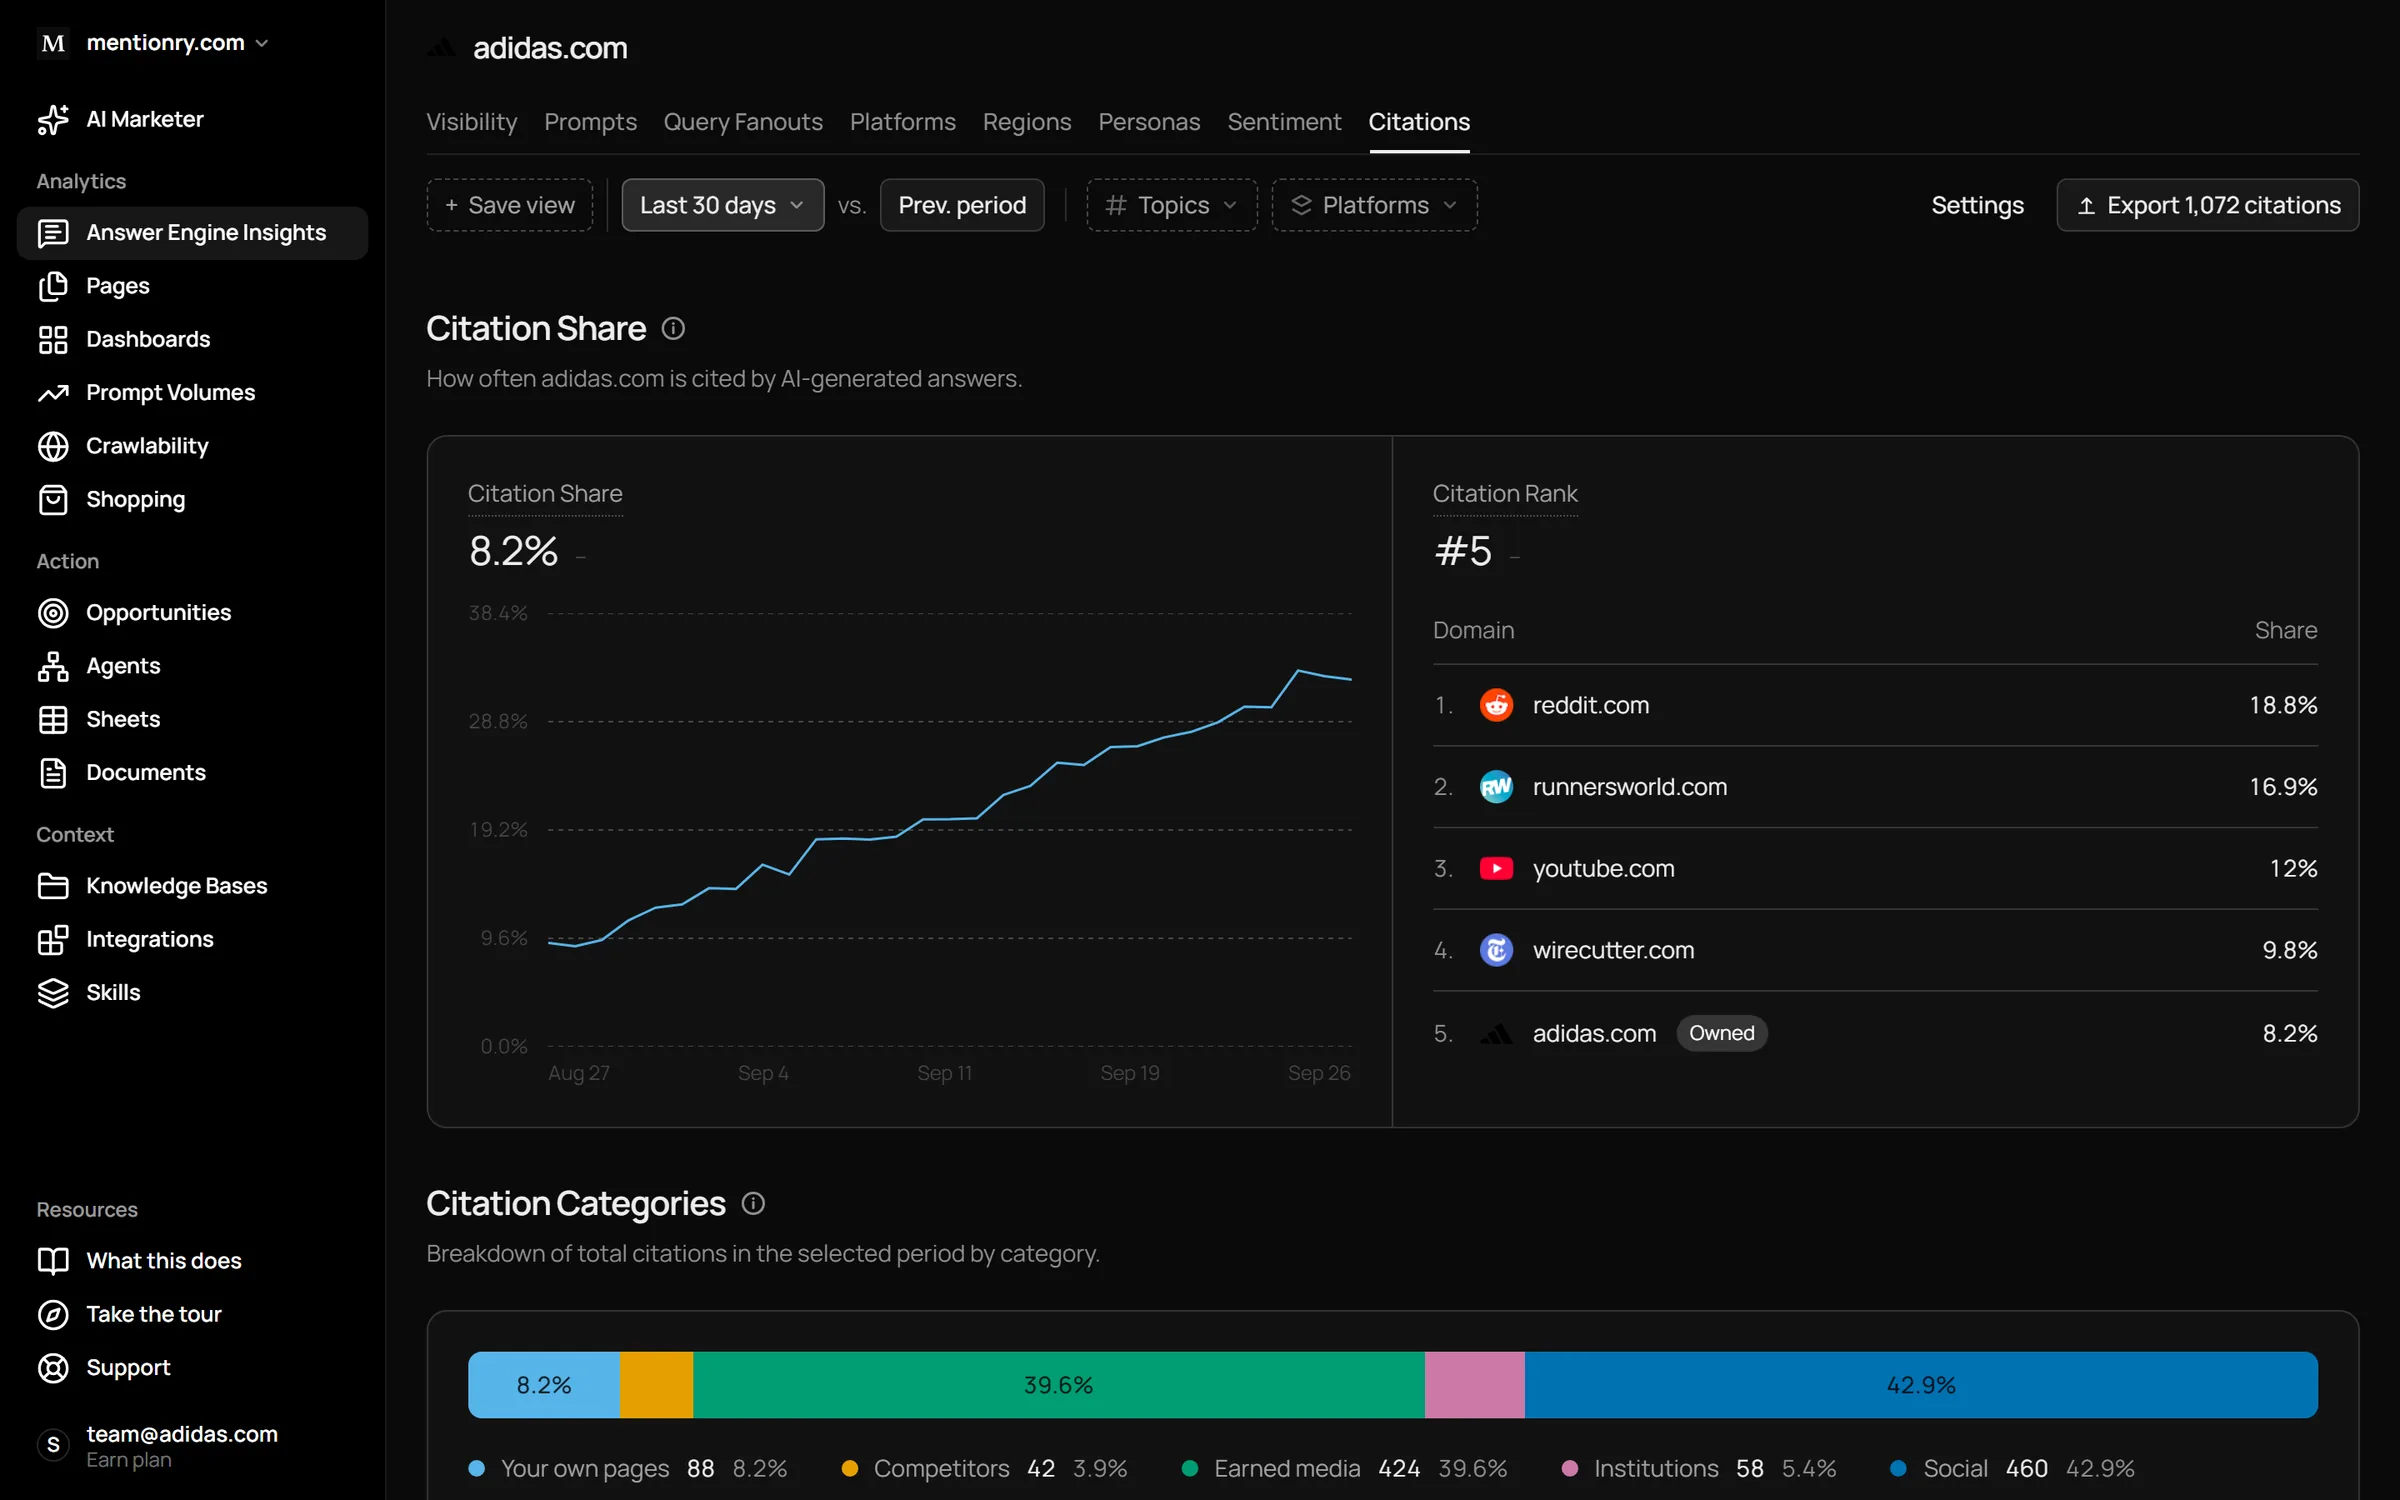The image size is (2400, 1500).
Task: Open the Last 30 days date dropdown
Action: (x=722, y=205)
